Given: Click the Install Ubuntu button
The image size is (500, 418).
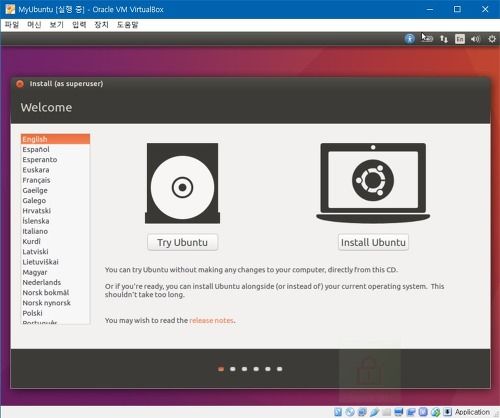Looking at the screenshot, I should coord(373,242).
